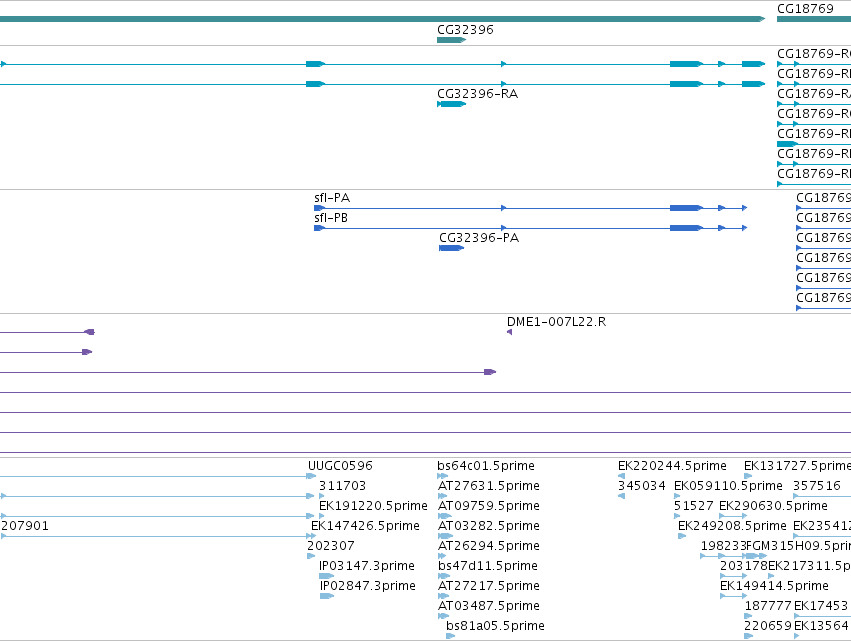Image resolution: width=851 pixels, height=641 pixels.
Task: Open the sfl-PB feature label
Action: click(331, 218)
